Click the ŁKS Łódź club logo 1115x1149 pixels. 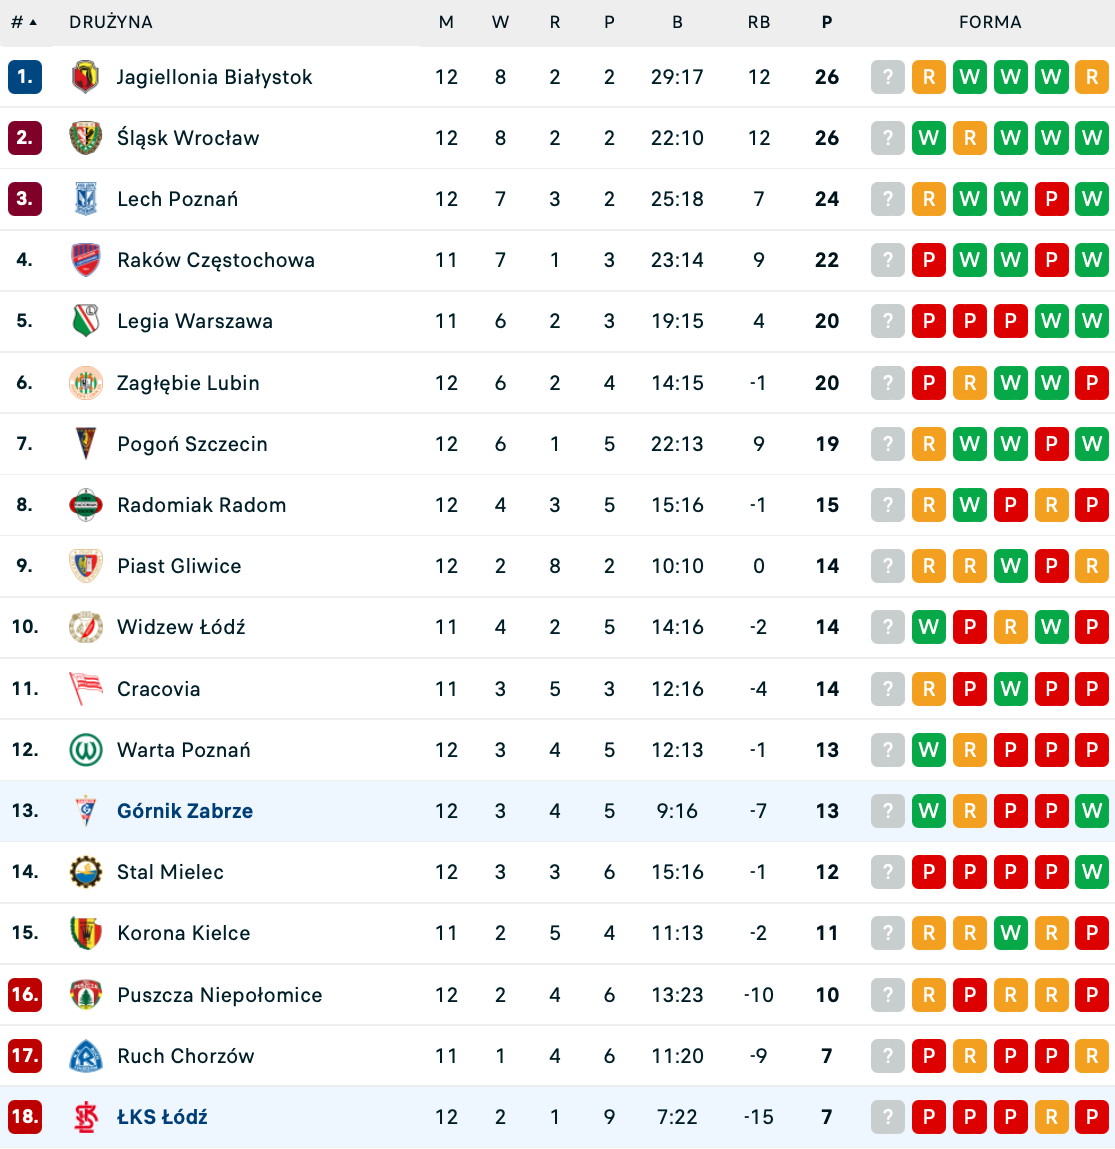[x=86, y=1117]
